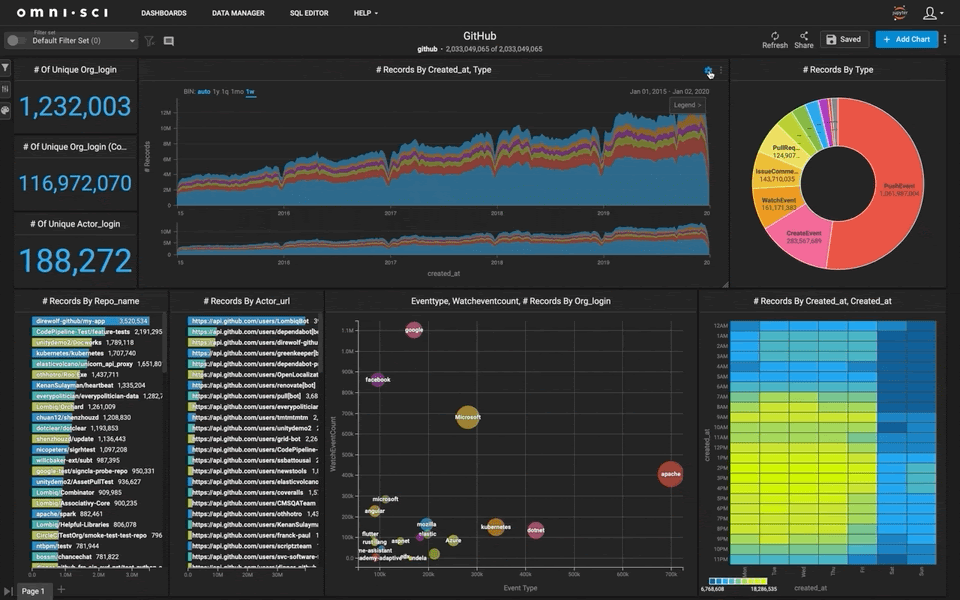The width and height of the screenshot is (960, 600).
Task: Click the GitHub dashboard title
Action: pyautogui.click(x=479, y=36)
